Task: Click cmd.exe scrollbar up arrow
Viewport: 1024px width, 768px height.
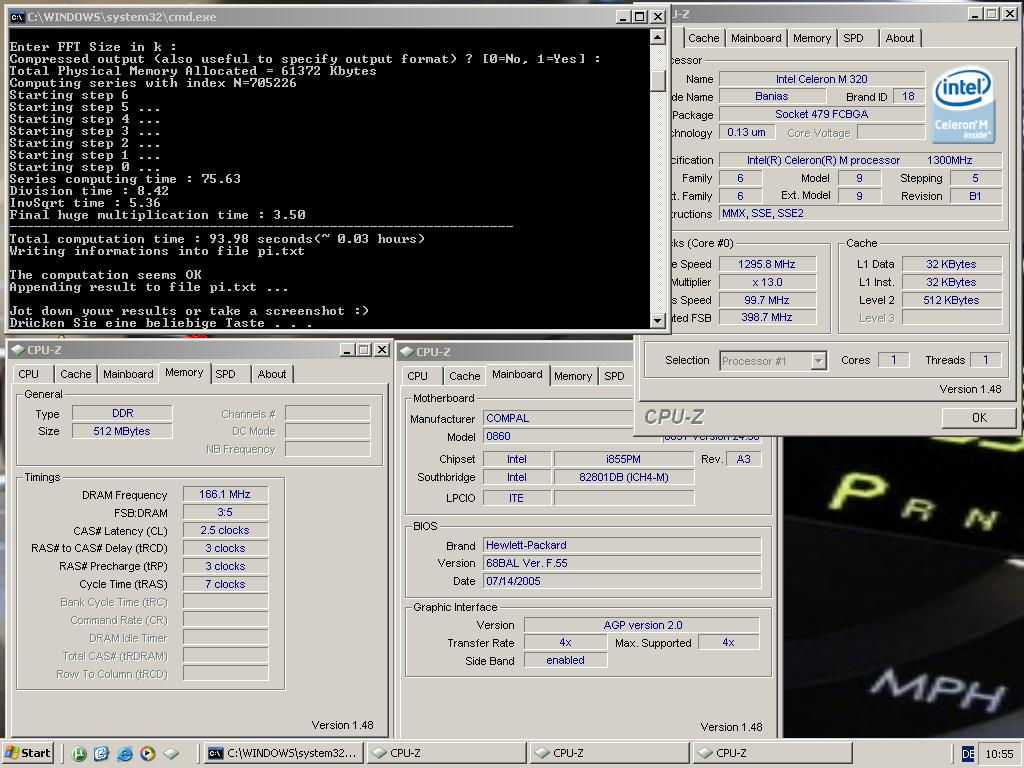Action: 658,38
